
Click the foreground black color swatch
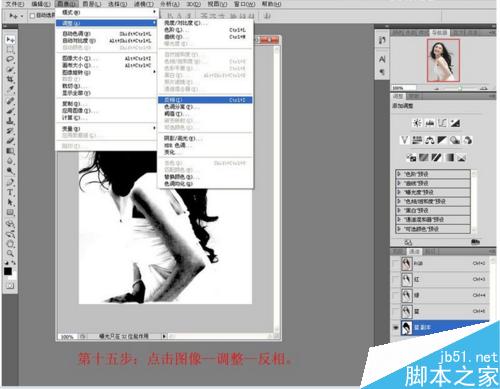(8, 271)
